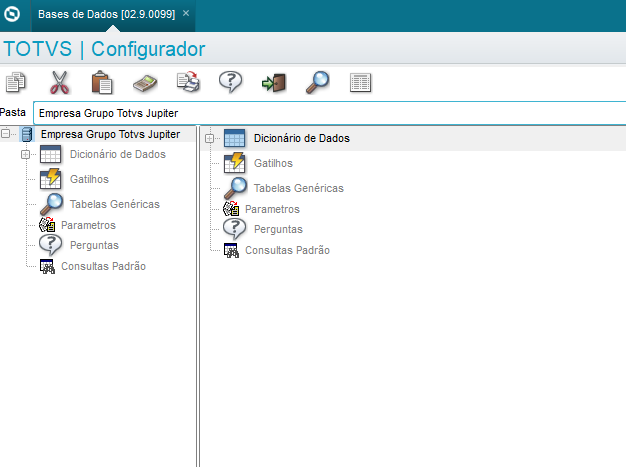The image size is (626, 467).
Task: Click the Pasta path input field
Action: 330,113
